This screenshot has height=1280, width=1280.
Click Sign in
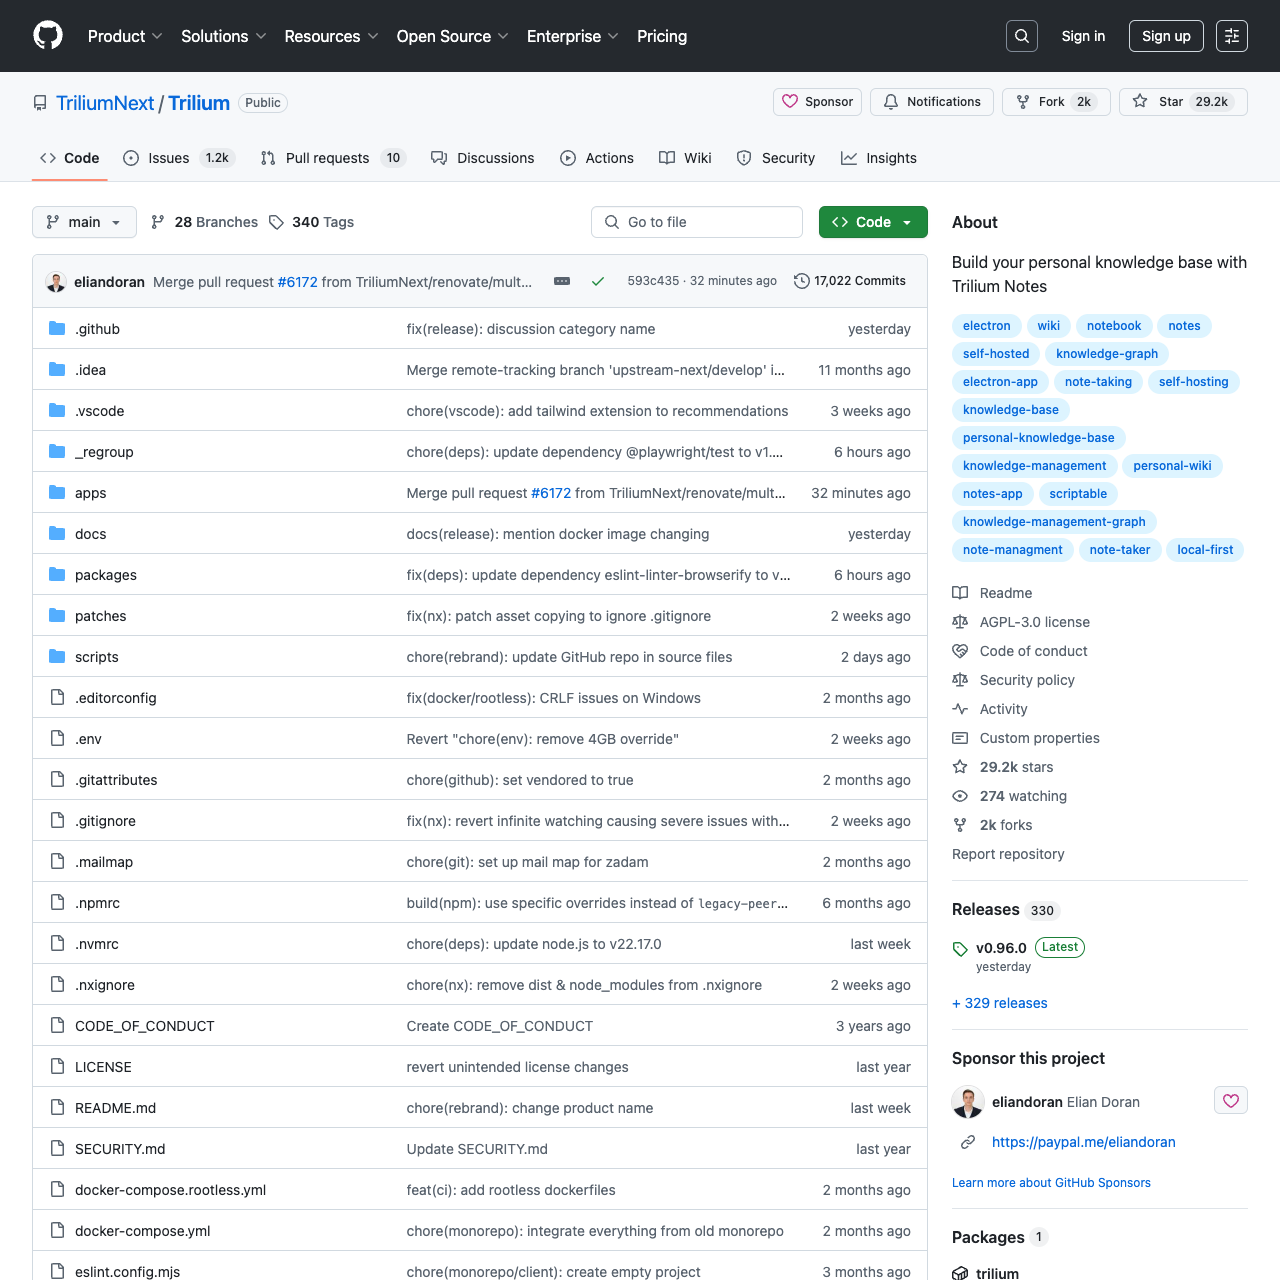tap(1083, 36)
